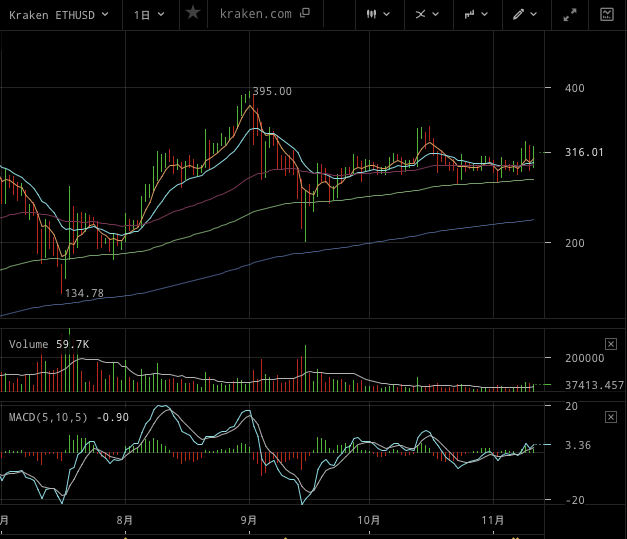Click the 9月 date axis label
627x539 pixels.
tap(249, 520)
